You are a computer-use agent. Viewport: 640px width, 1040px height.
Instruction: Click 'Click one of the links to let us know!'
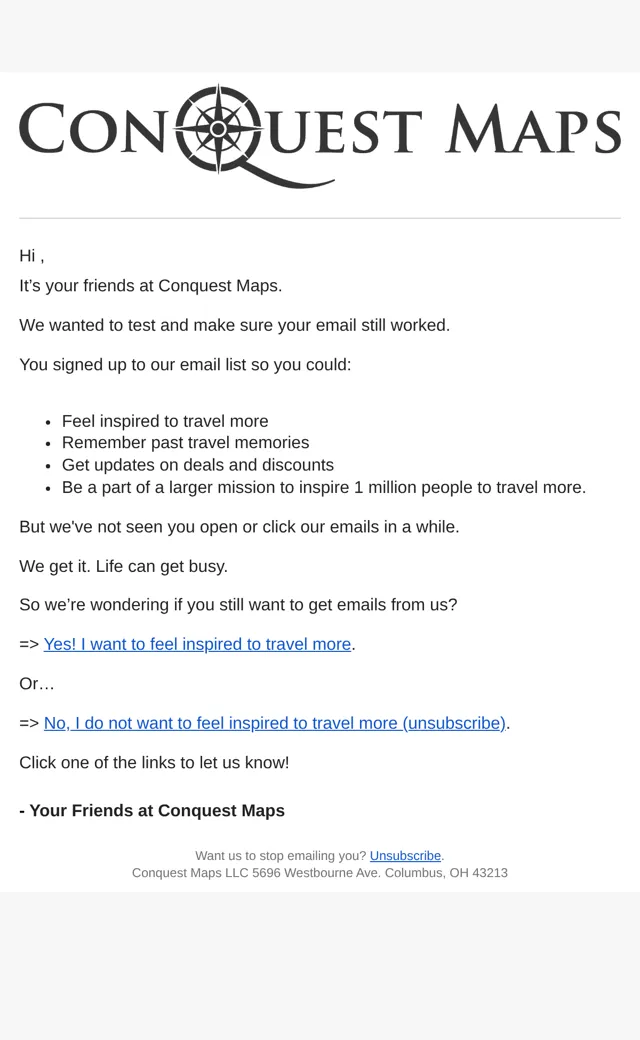click(x=154, y=763)
